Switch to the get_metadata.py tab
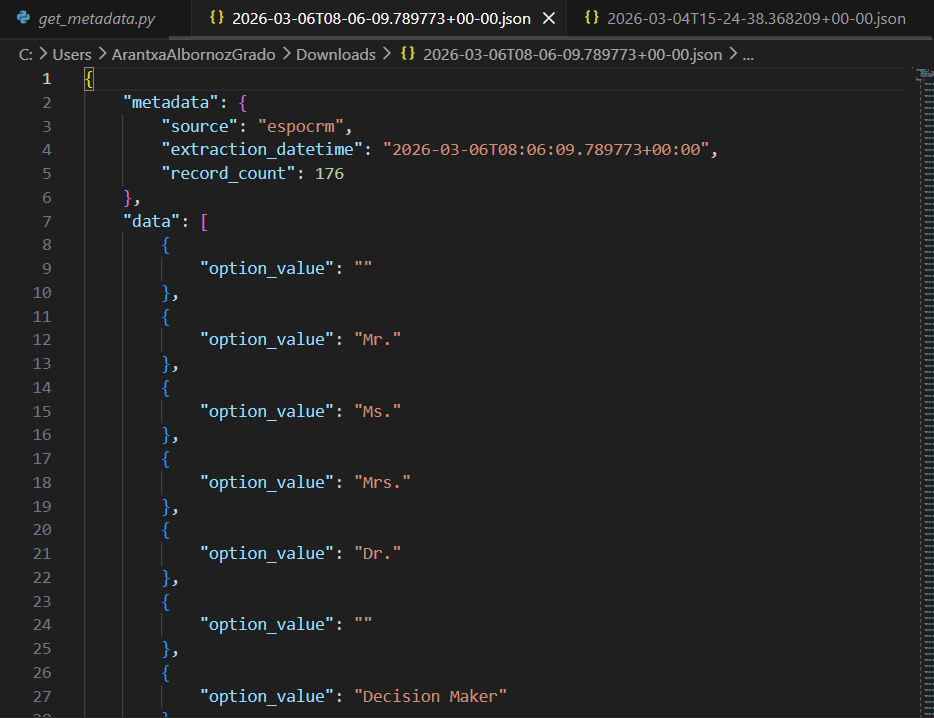The width and height of the screenshot is (934, 718). 96,19
